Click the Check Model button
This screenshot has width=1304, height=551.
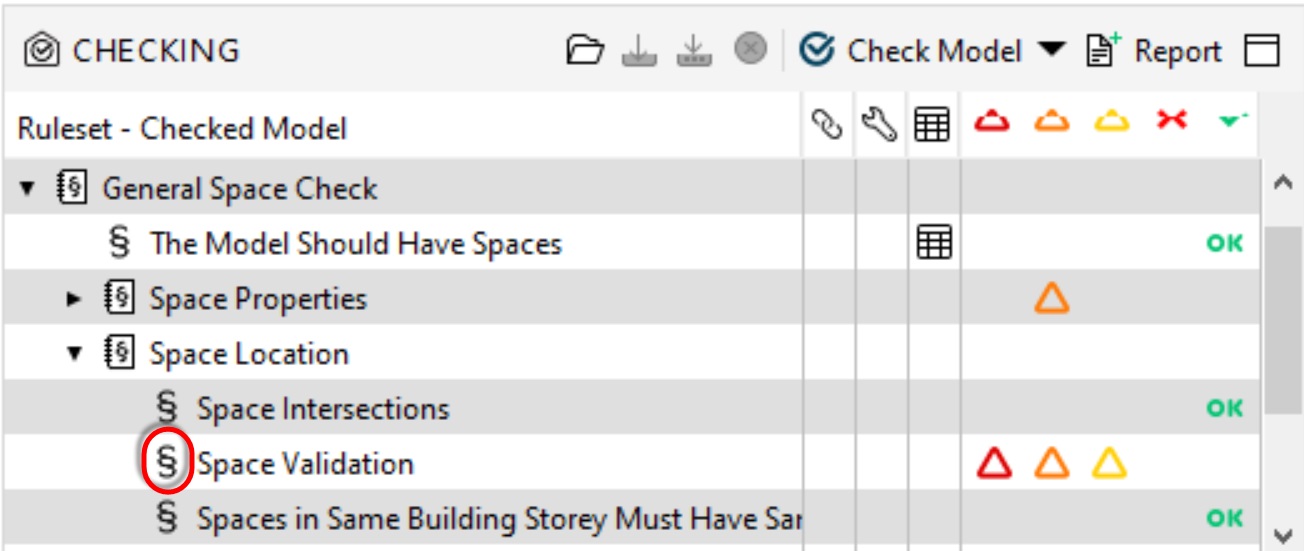coord(915,50)
